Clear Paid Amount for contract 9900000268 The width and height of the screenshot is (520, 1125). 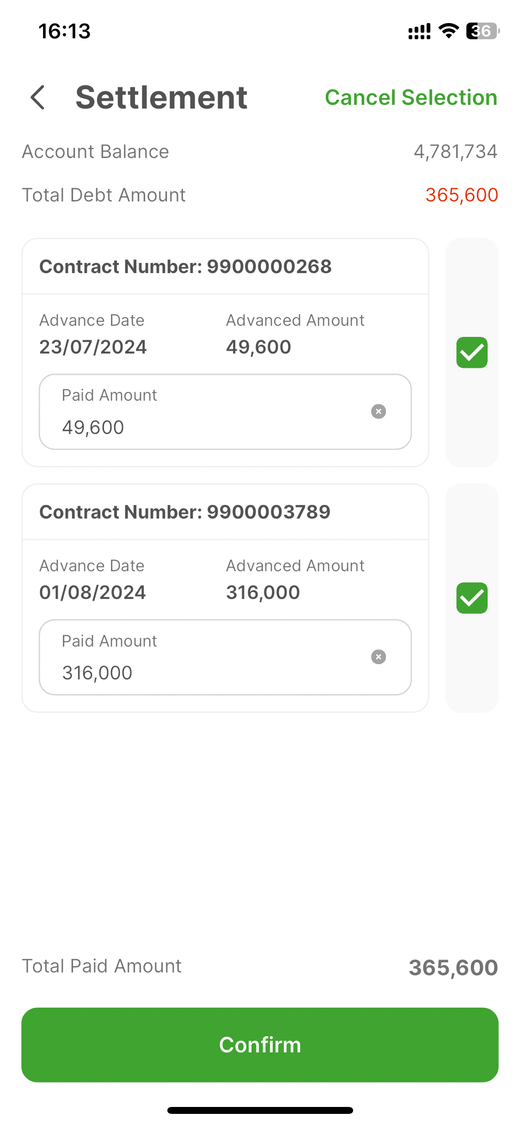379,411
